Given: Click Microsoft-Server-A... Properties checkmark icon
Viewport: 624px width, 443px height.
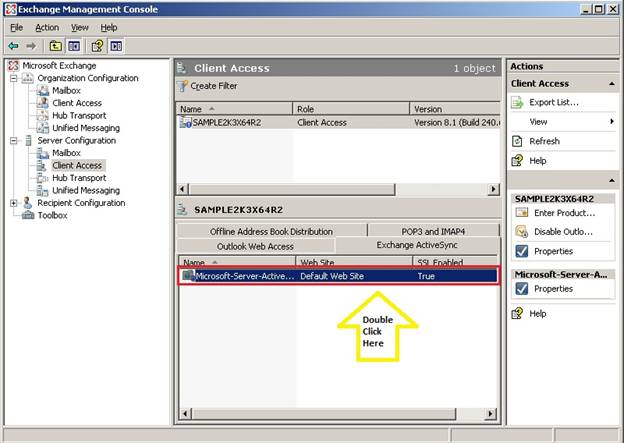Looking at the screenshot, I should [x=521, y=289].
